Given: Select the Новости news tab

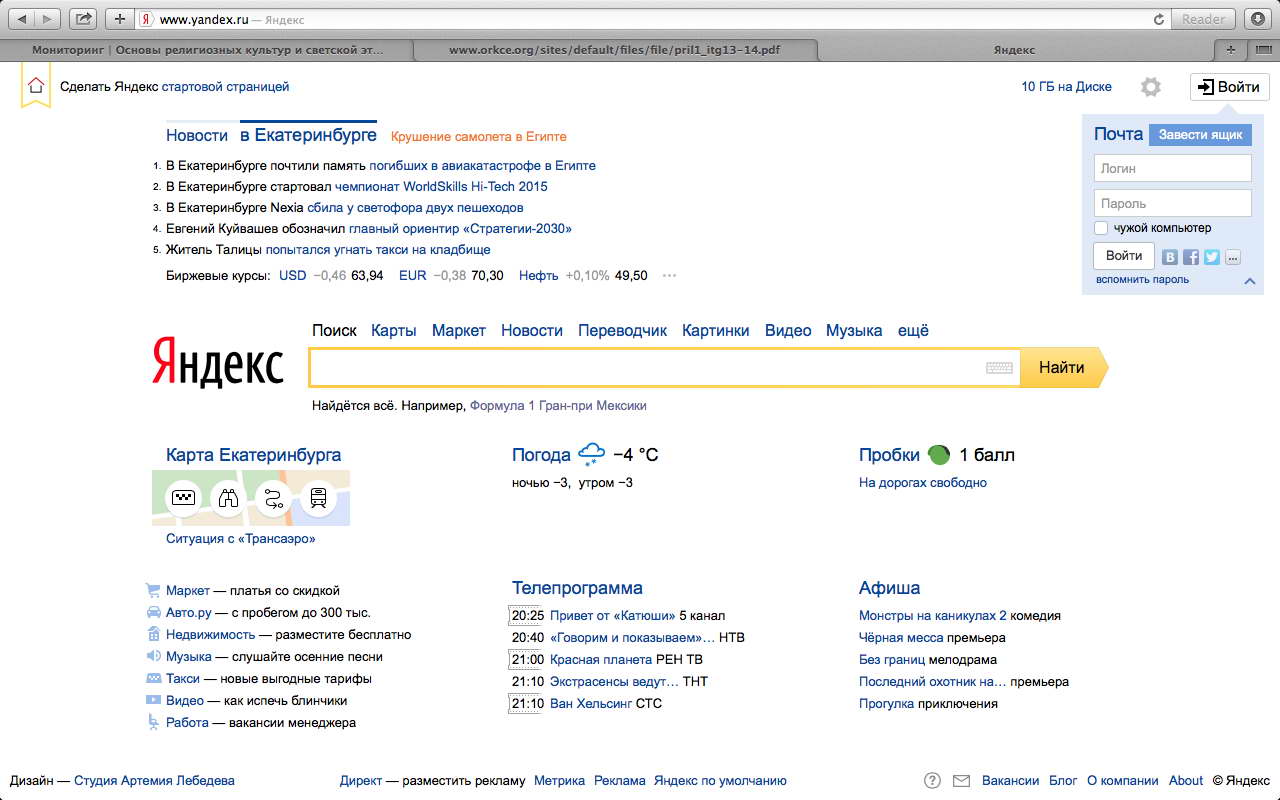Looking at the screenshot, I should [x=197, y=135].
